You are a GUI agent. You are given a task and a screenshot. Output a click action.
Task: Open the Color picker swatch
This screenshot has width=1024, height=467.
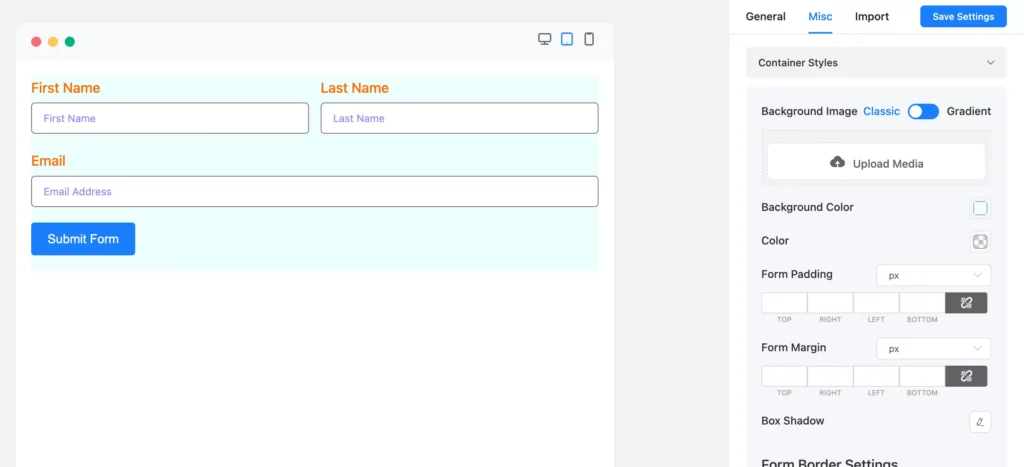980,242
